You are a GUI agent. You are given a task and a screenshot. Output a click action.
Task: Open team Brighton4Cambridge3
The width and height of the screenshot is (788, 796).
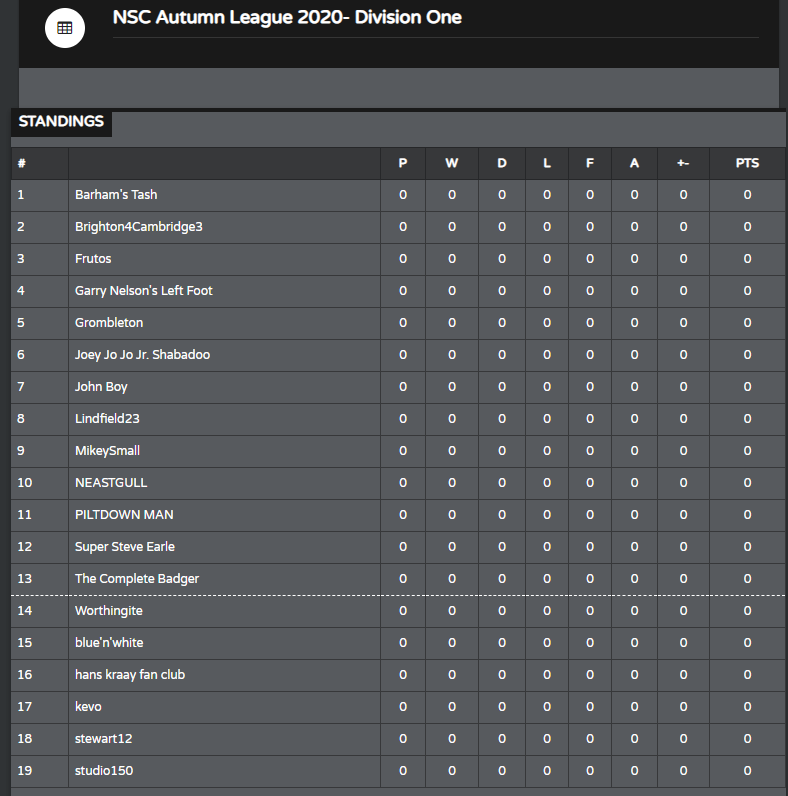point(139,227)
